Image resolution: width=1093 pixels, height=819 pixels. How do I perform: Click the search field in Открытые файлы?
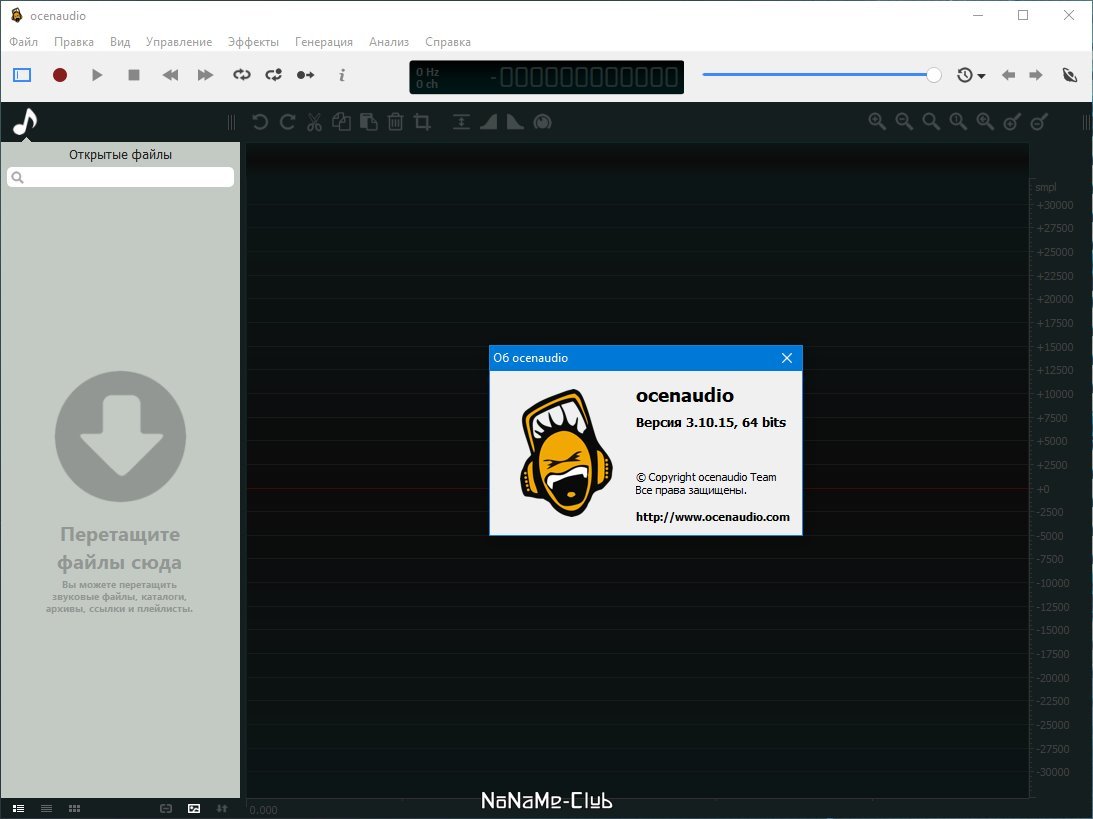(x=121, y=177)
